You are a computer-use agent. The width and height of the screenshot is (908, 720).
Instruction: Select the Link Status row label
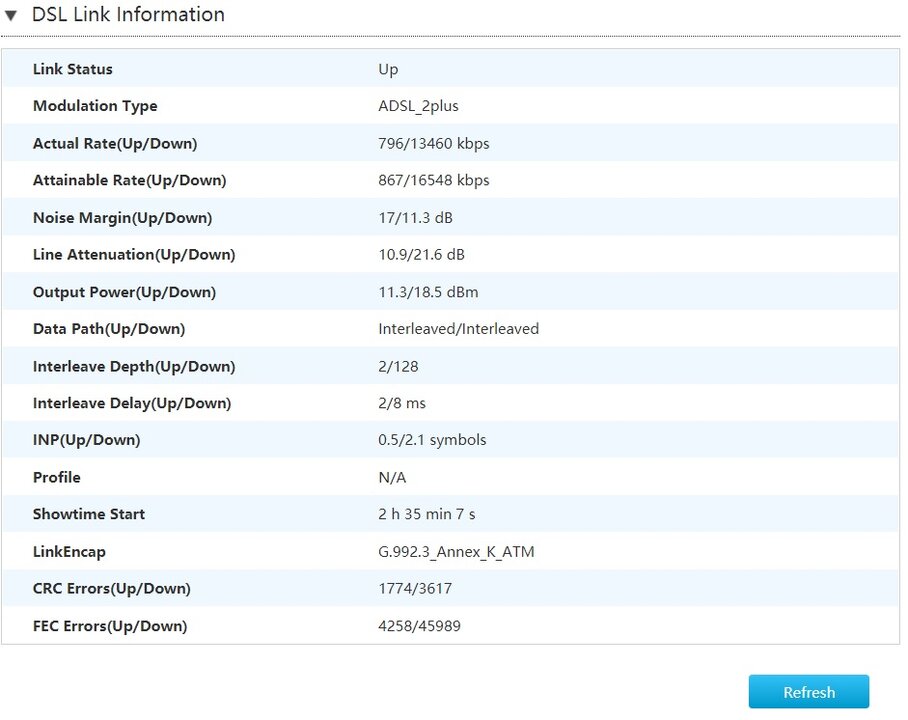(x=73, y=69)
